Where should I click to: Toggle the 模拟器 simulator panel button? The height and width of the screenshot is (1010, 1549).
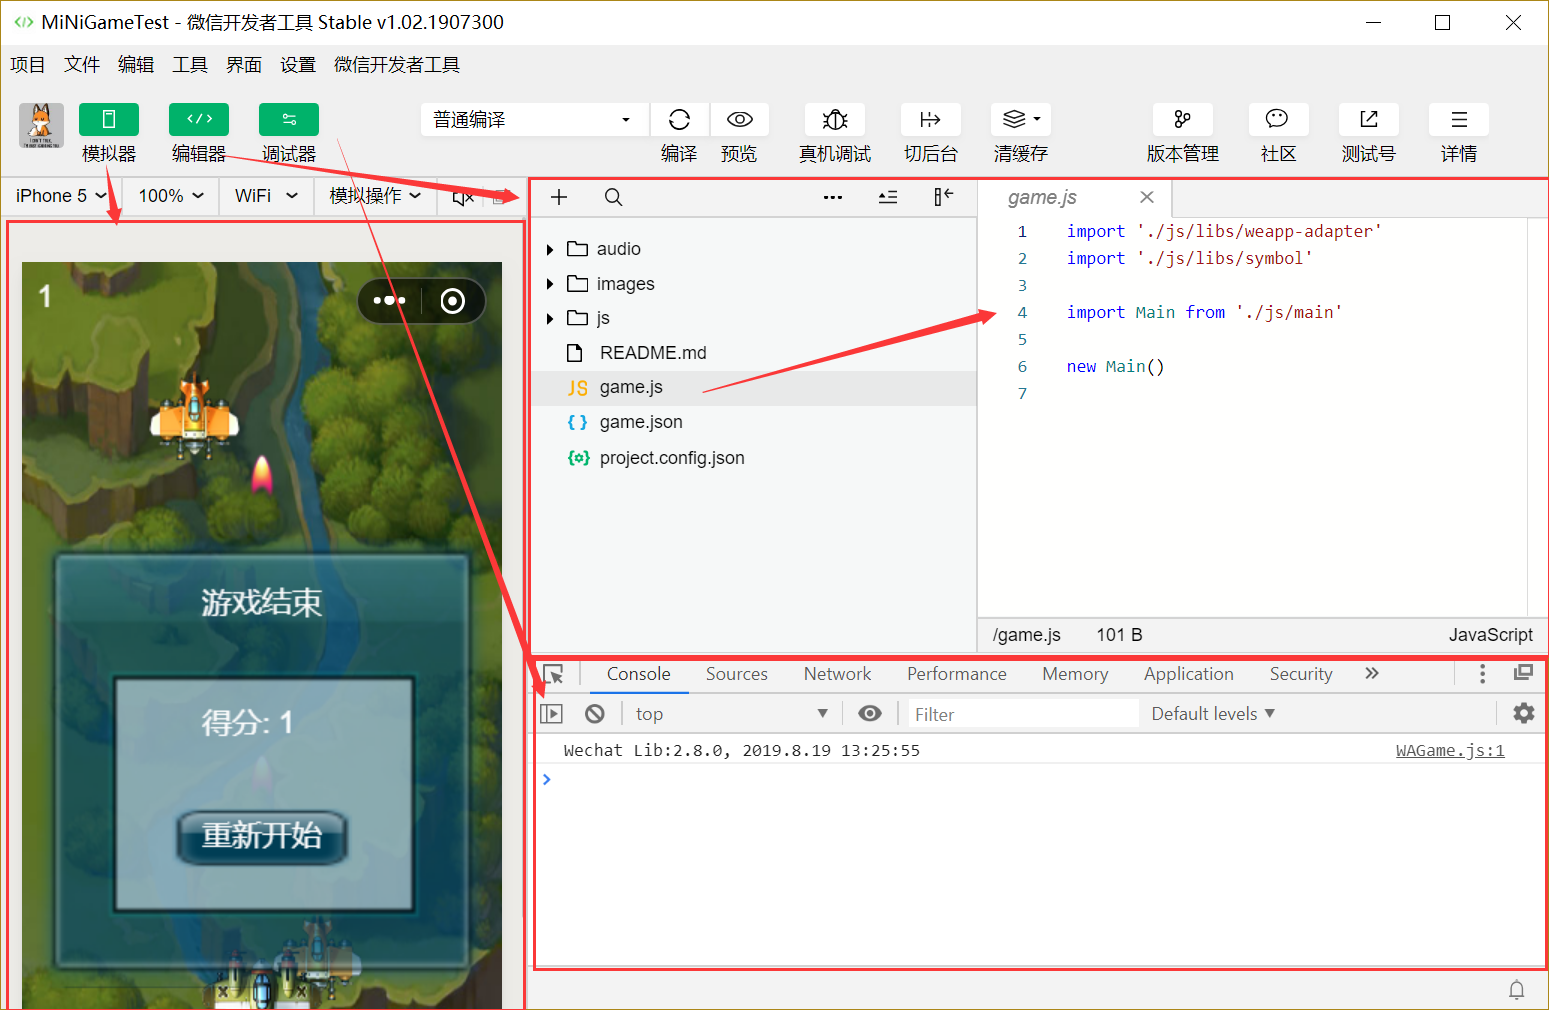[109, 119]
